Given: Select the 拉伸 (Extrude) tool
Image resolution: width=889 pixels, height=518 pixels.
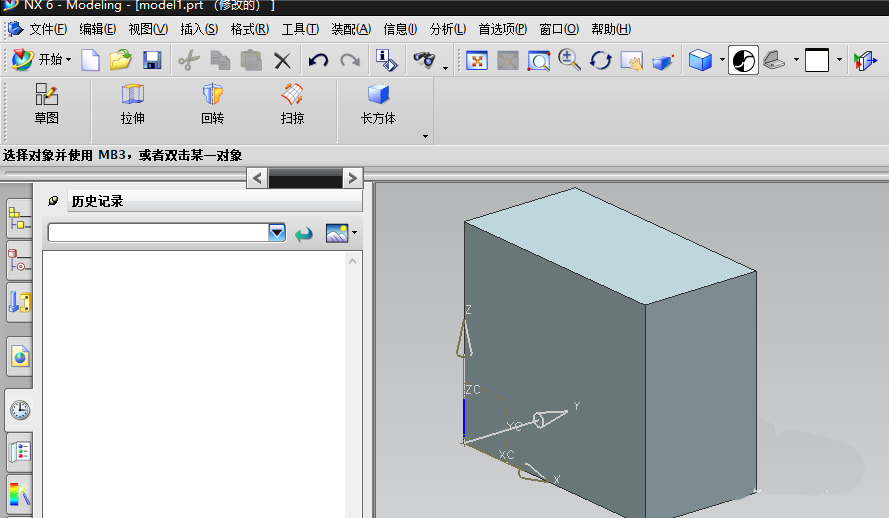Looking at the screenshot, I should (x=132, y=96).
